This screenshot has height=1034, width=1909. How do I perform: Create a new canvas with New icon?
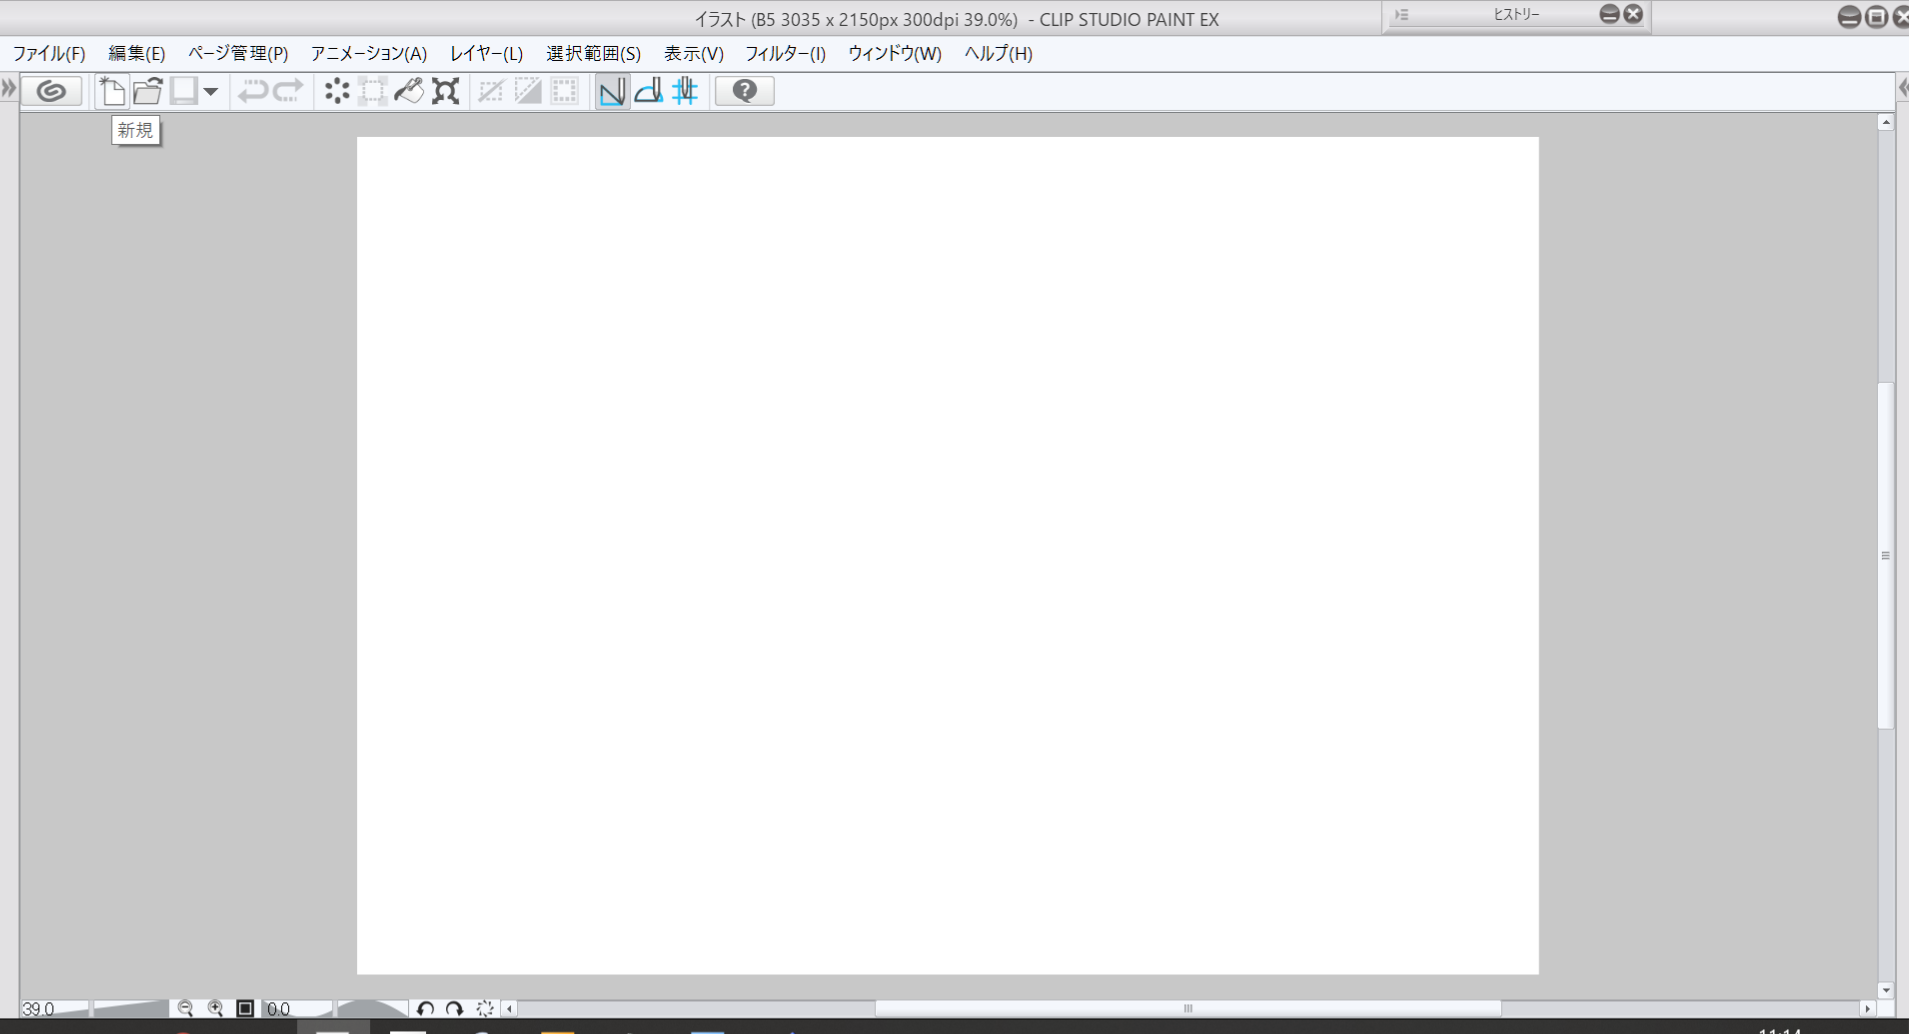tap(111, 91)
